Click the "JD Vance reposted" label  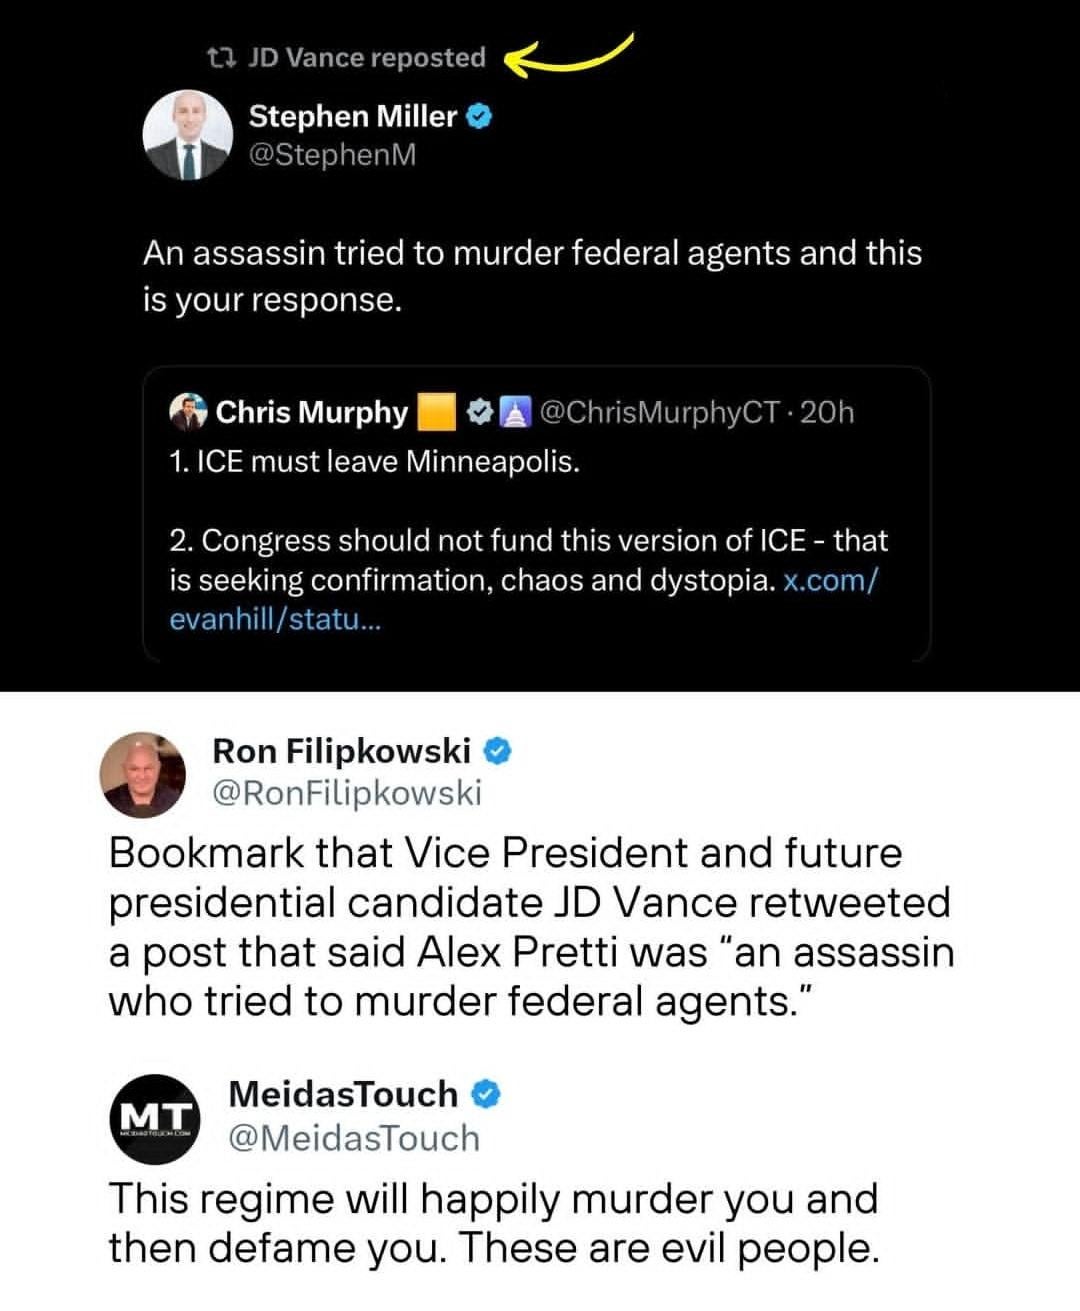[x=366, y=58]
